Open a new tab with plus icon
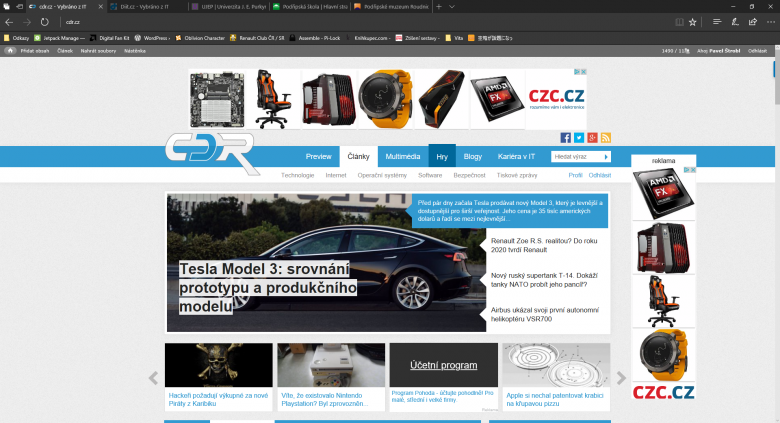 (439, 6)
